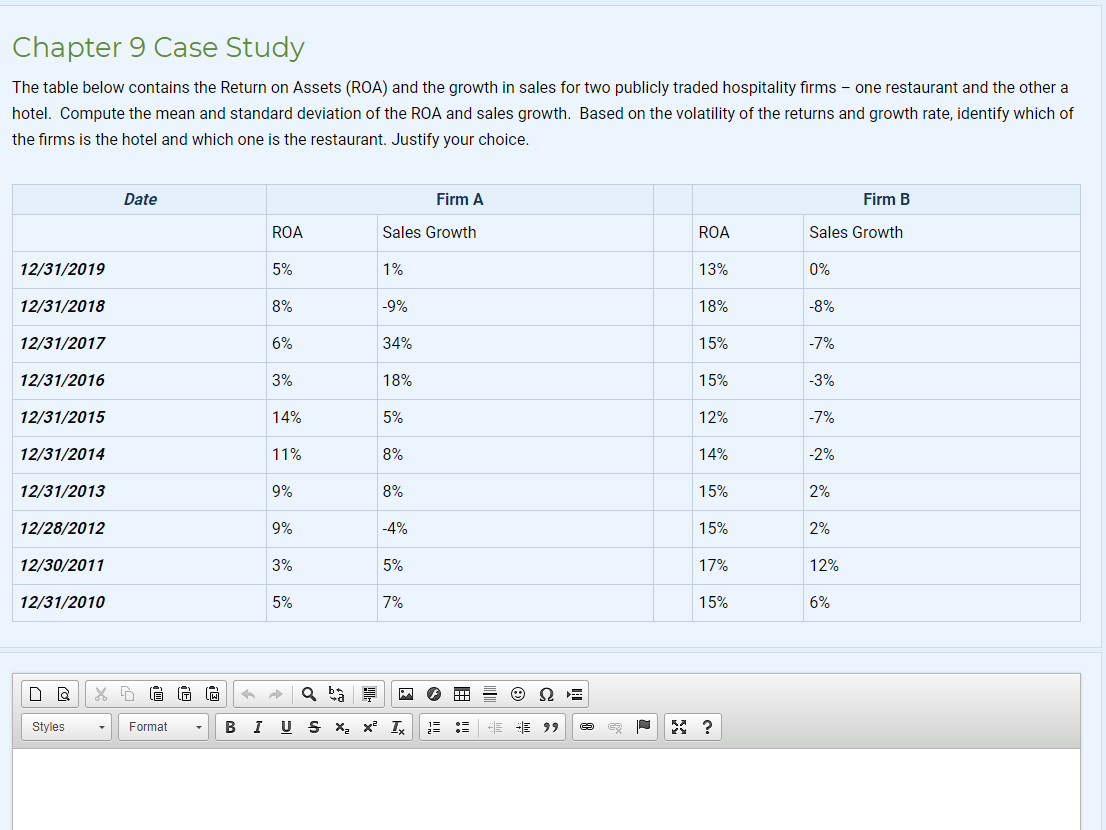Click the New Page icon in editor toolbar
This screenshot has width=1106, height=830.
(x=35, y=694)
